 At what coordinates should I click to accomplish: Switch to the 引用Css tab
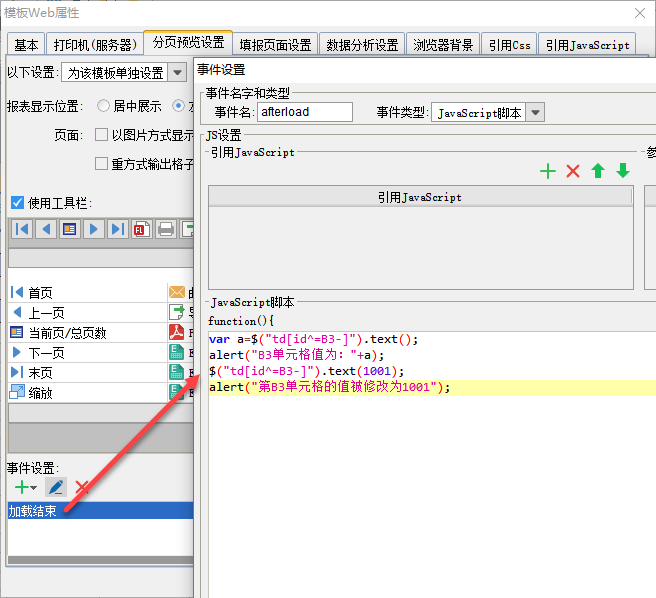(509, 44)
